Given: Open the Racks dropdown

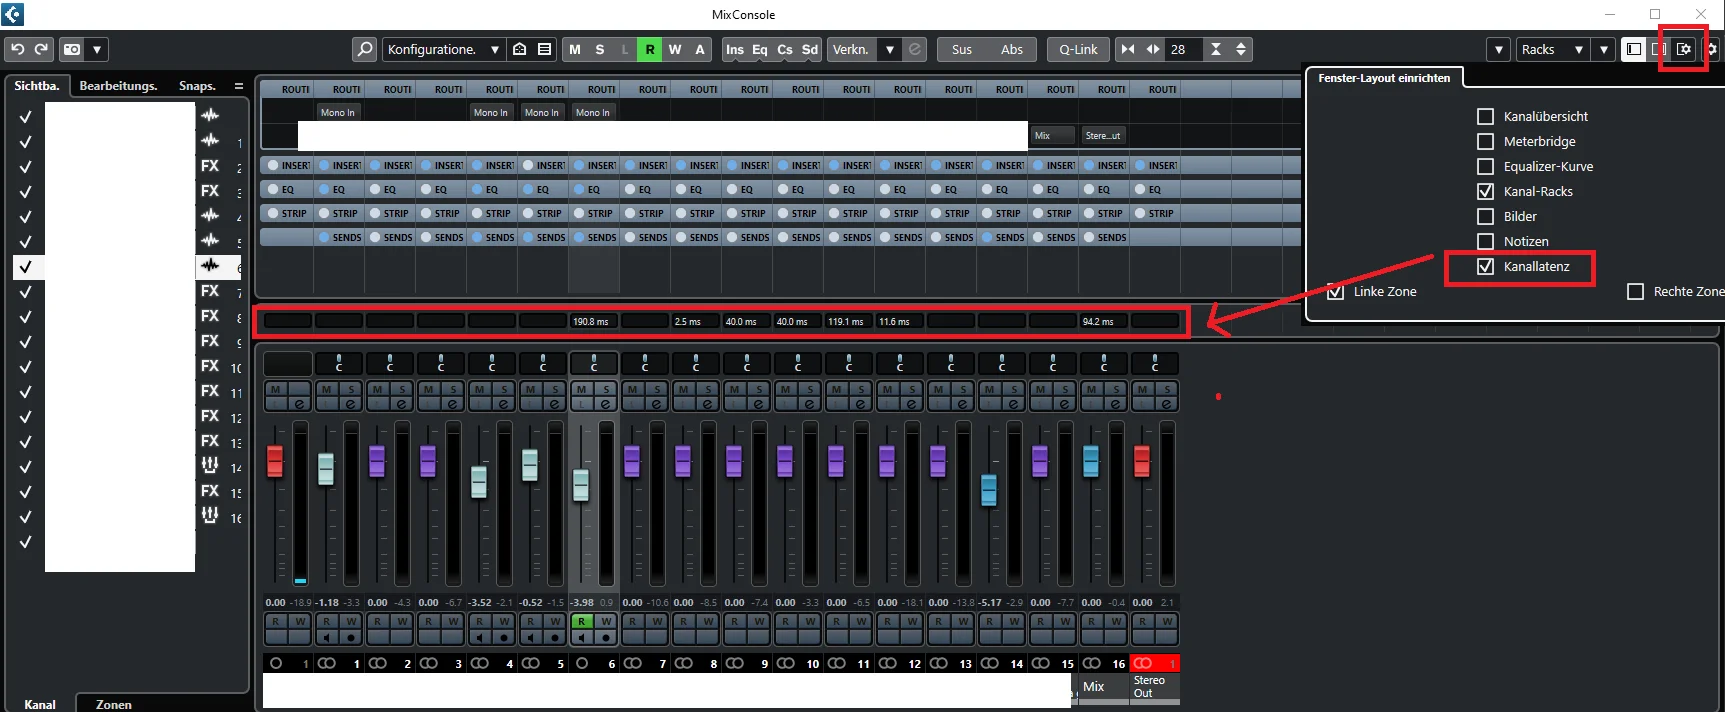Looking at the screenshot, I should click(1551, 49).
